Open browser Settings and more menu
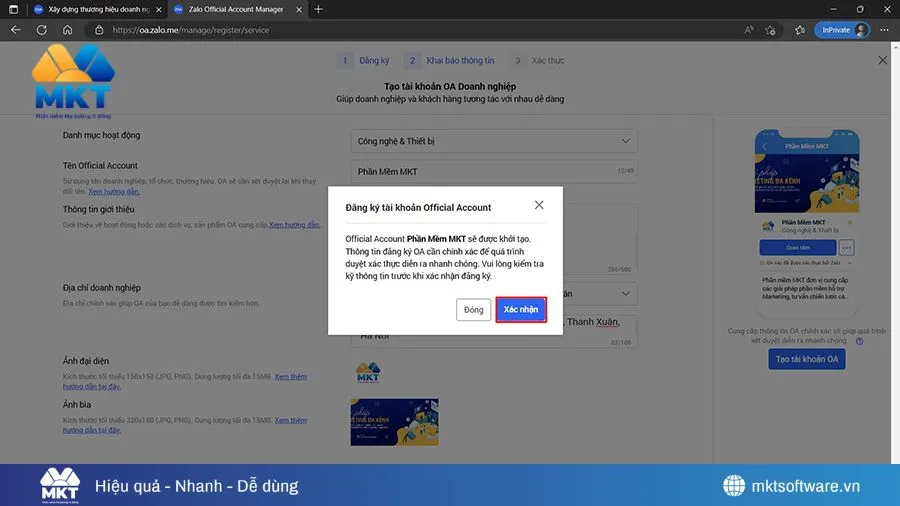 [x=885, y=30]
